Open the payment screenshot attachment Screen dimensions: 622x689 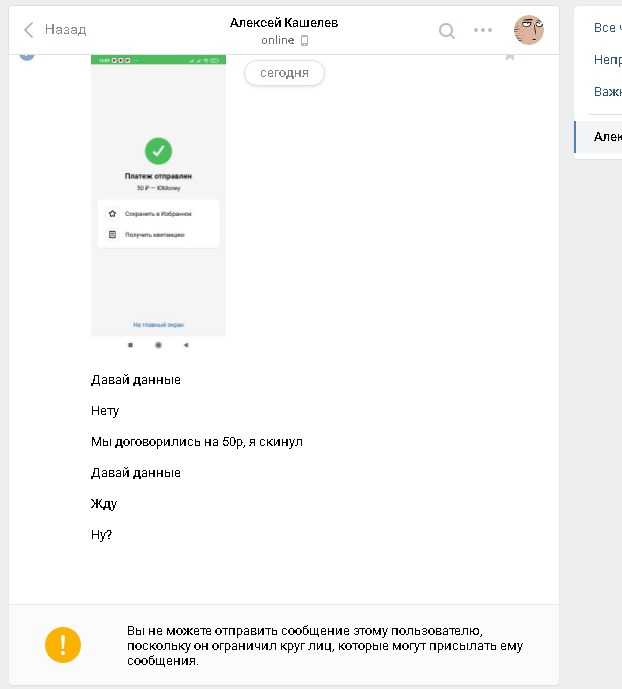(x=158, y=200)
